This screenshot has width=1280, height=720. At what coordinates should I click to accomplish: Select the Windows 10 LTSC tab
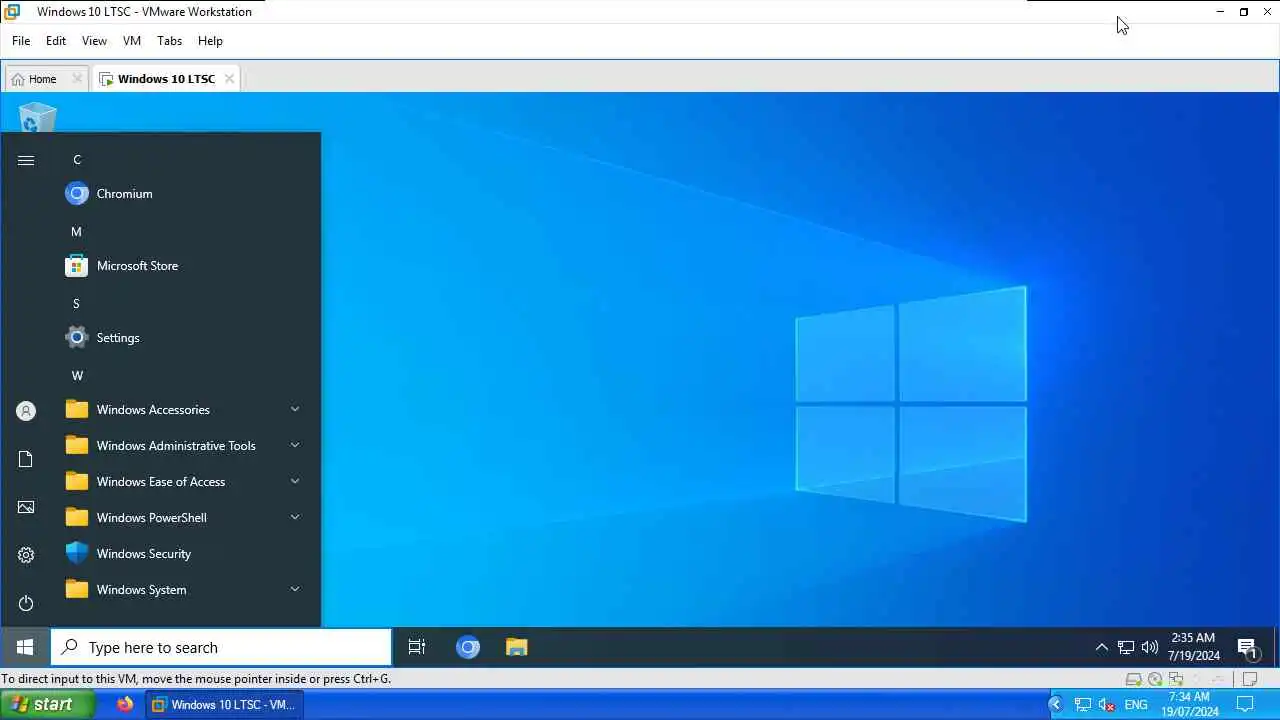coord(166,79)
